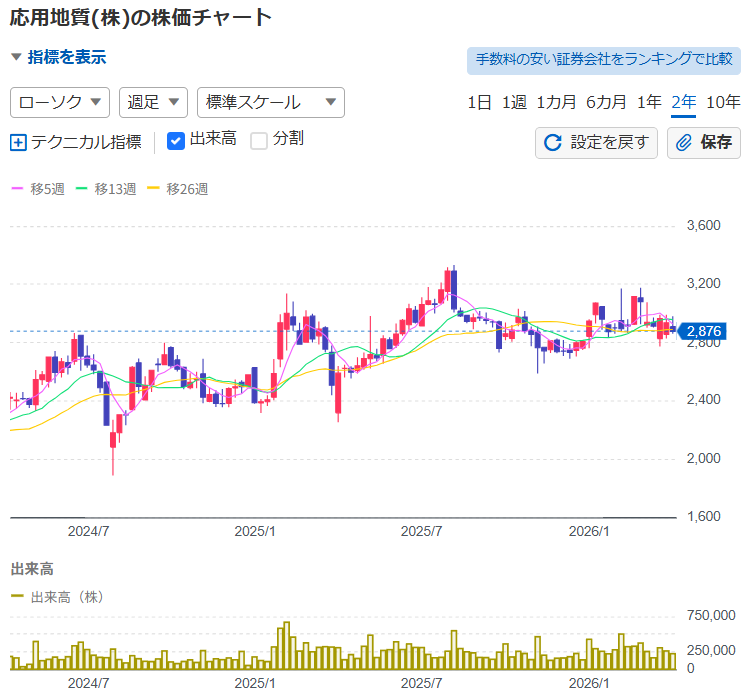The width and height of the screenshot is (750, 696).
Task: Select the 1日 time range tab
Action: click(479, 102)
